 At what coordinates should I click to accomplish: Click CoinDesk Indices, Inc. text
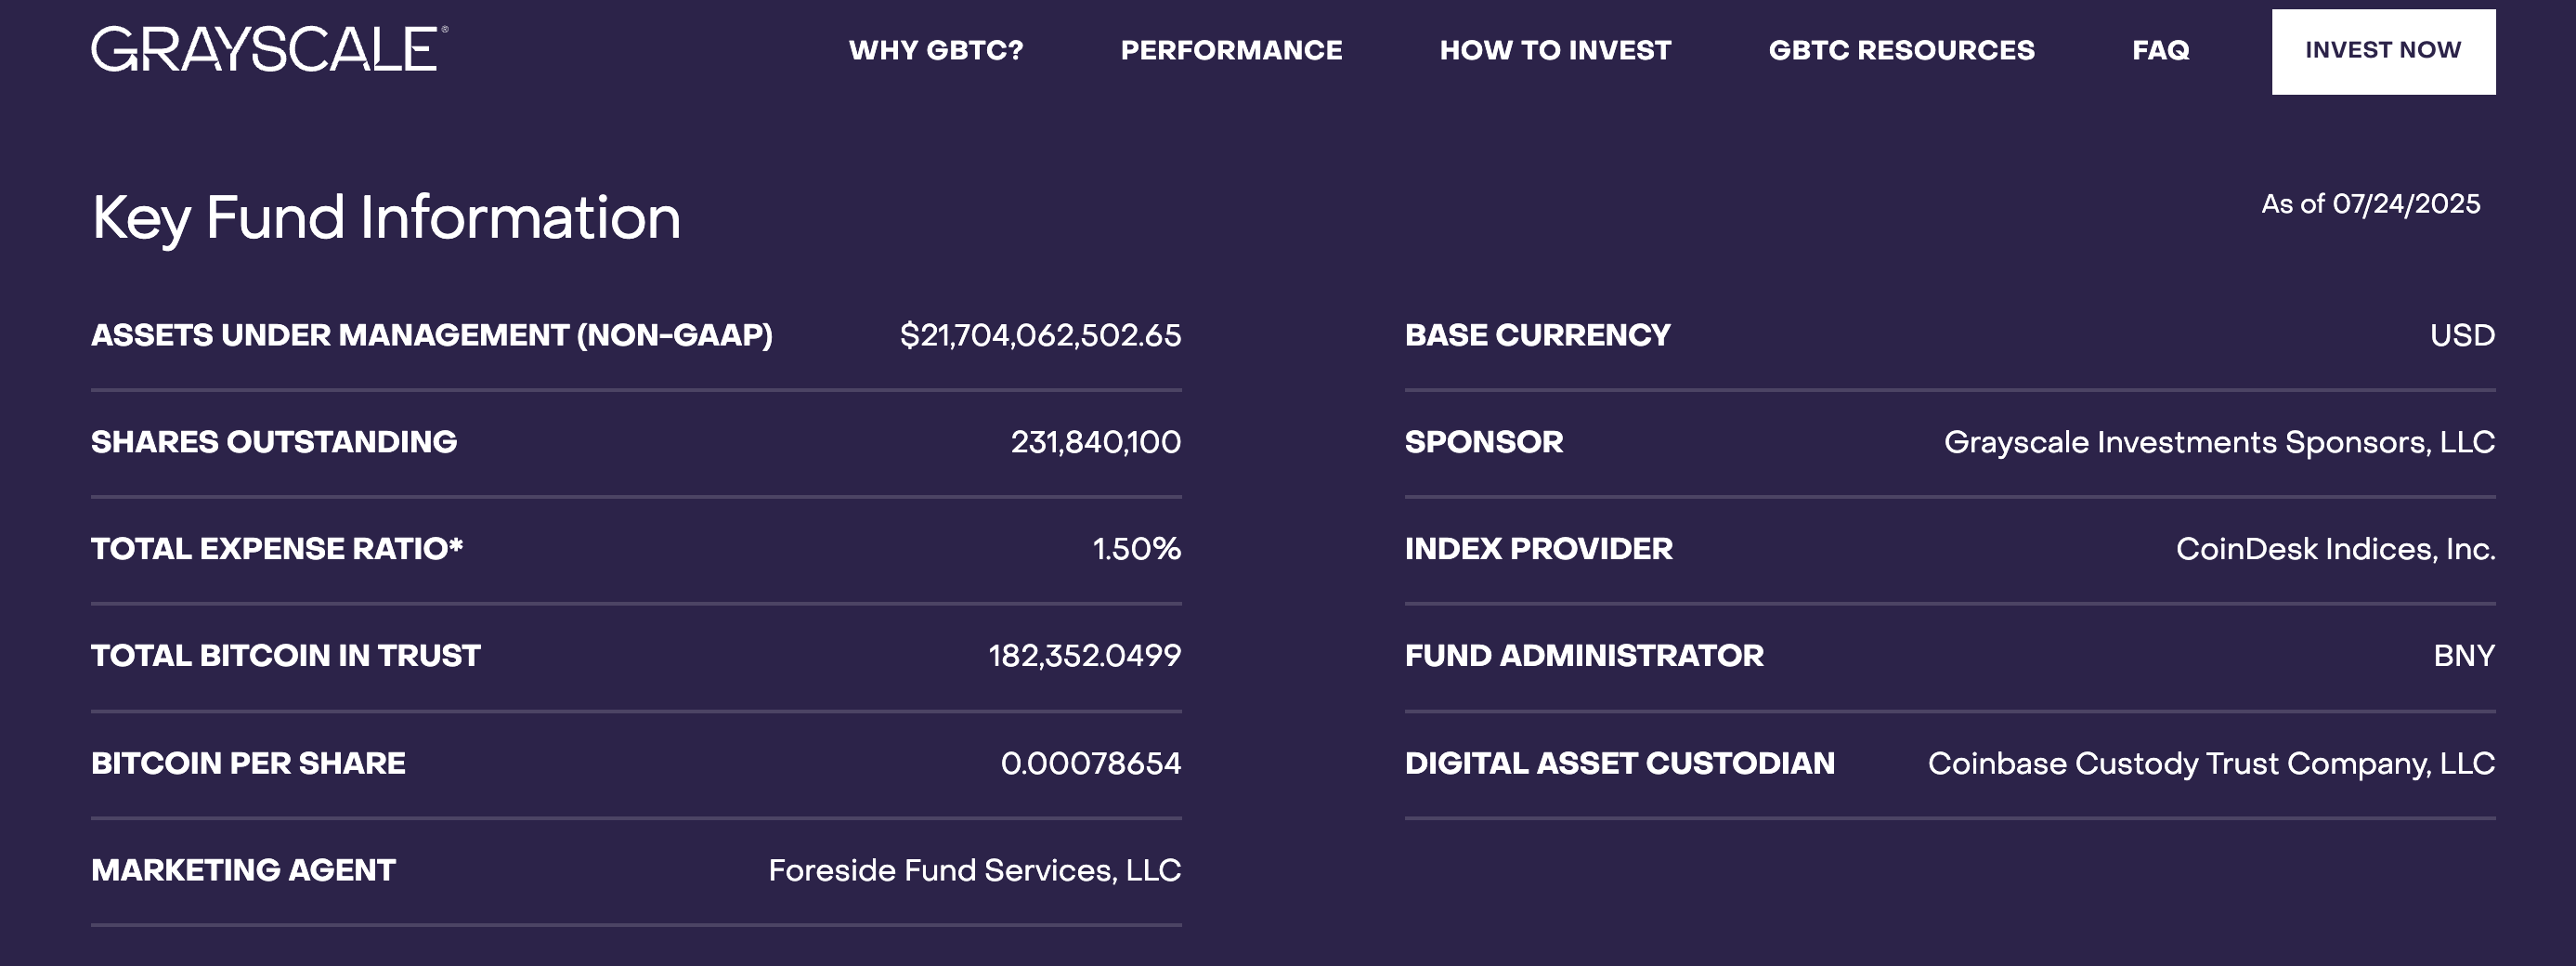click(2335, 549)
